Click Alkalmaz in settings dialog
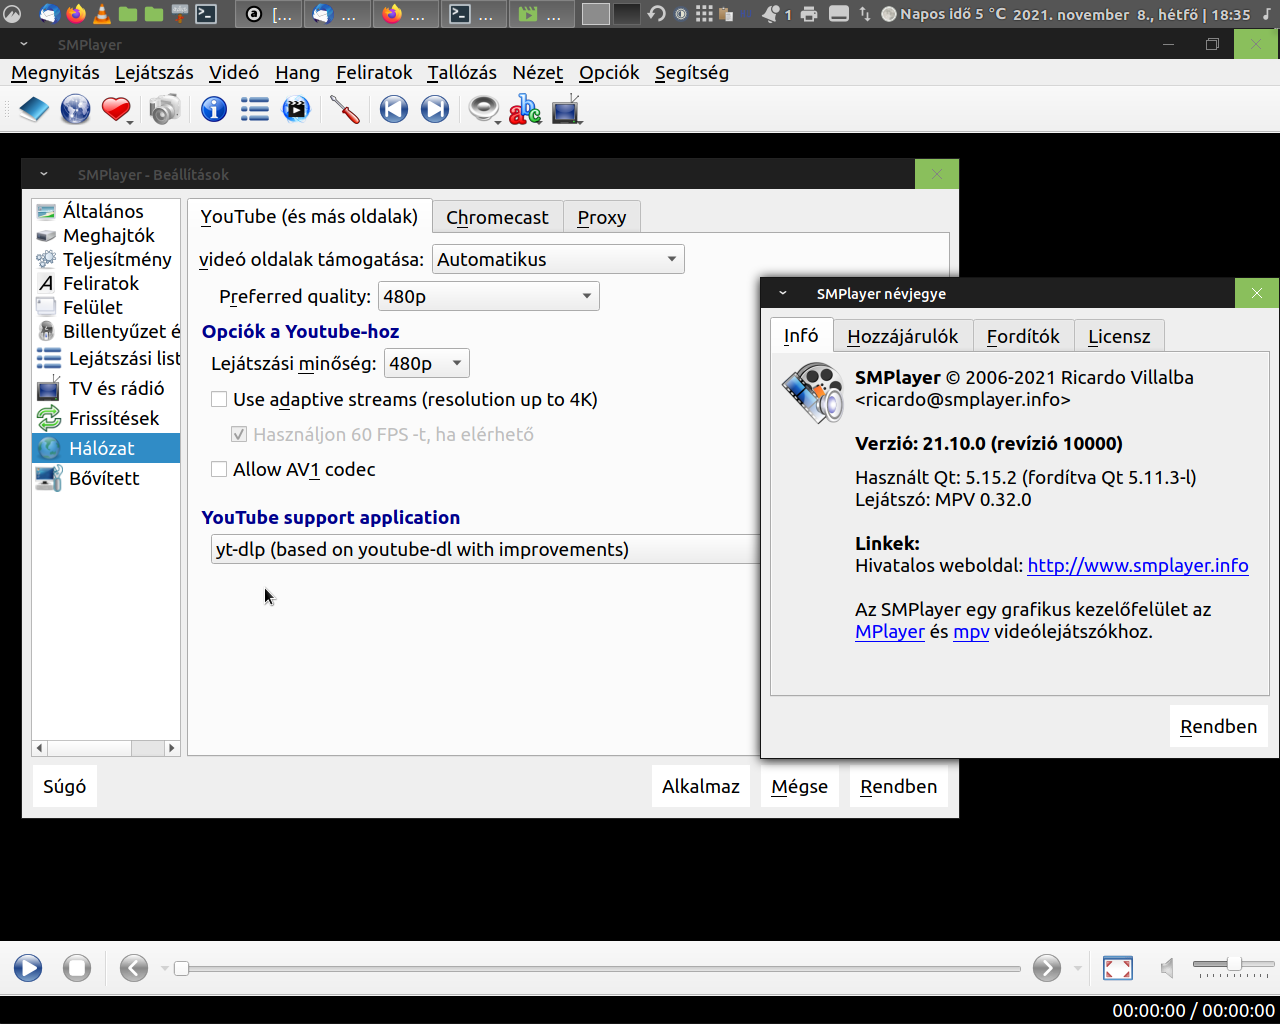The width and height of the screenshot is (1280, 1024). tap(701, 786)
